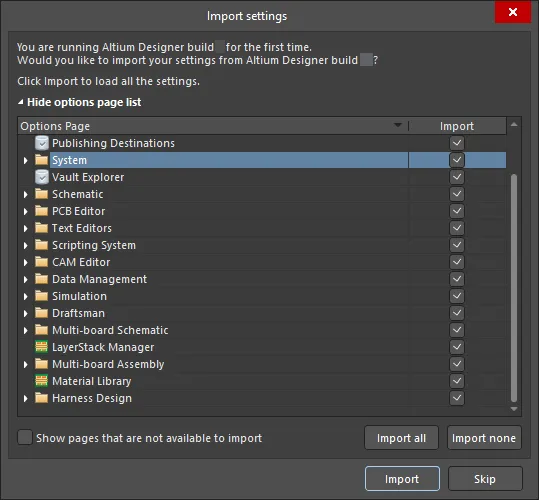539x500 pixels.
Task: Confirm with the Import button
Action: (402, 479)
